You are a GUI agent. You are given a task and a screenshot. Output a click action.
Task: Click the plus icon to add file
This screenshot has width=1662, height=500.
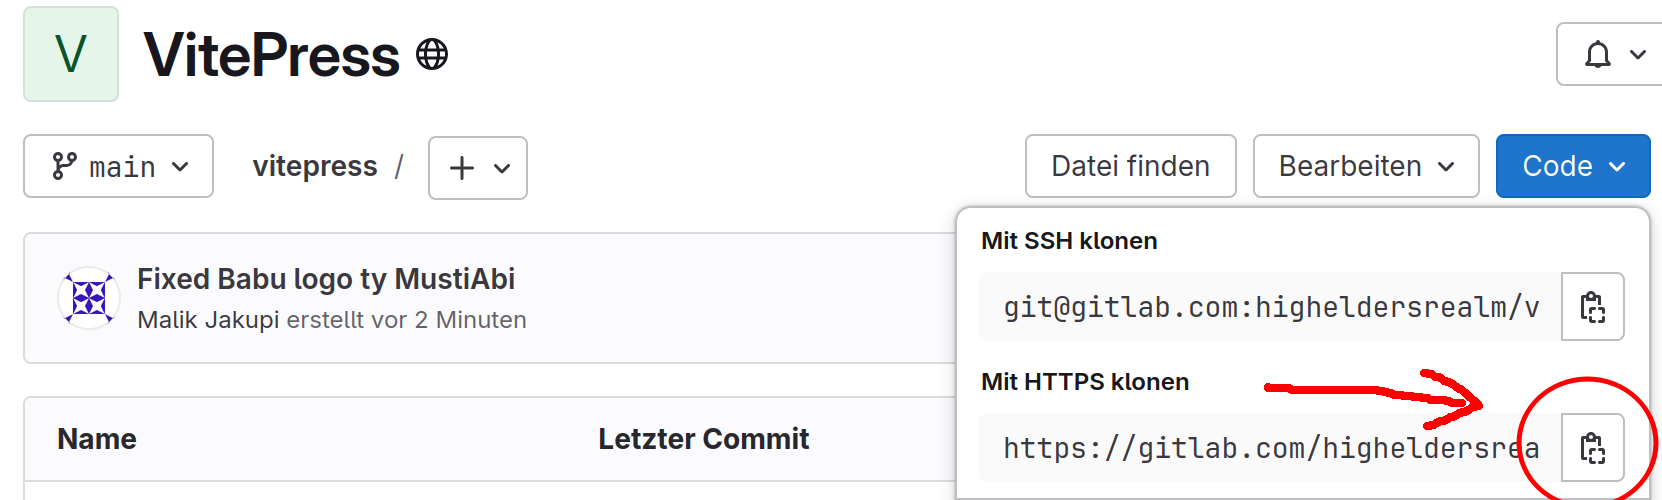tap(462, 168)
